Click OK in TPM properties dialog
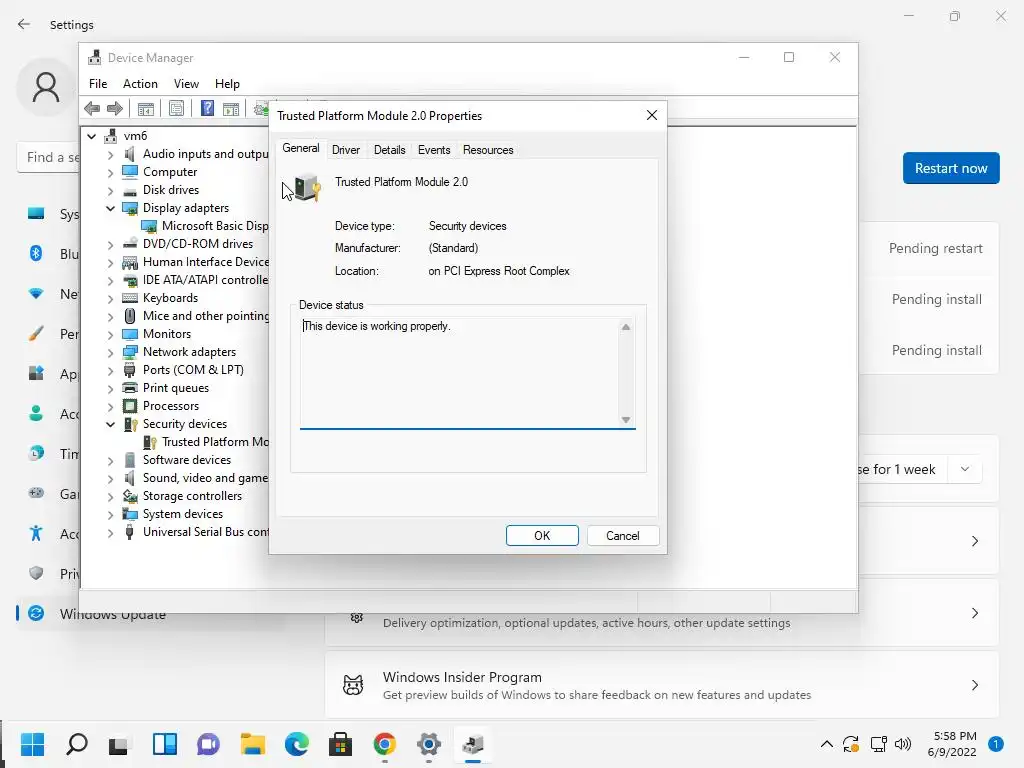 click(x=542, y=536)
